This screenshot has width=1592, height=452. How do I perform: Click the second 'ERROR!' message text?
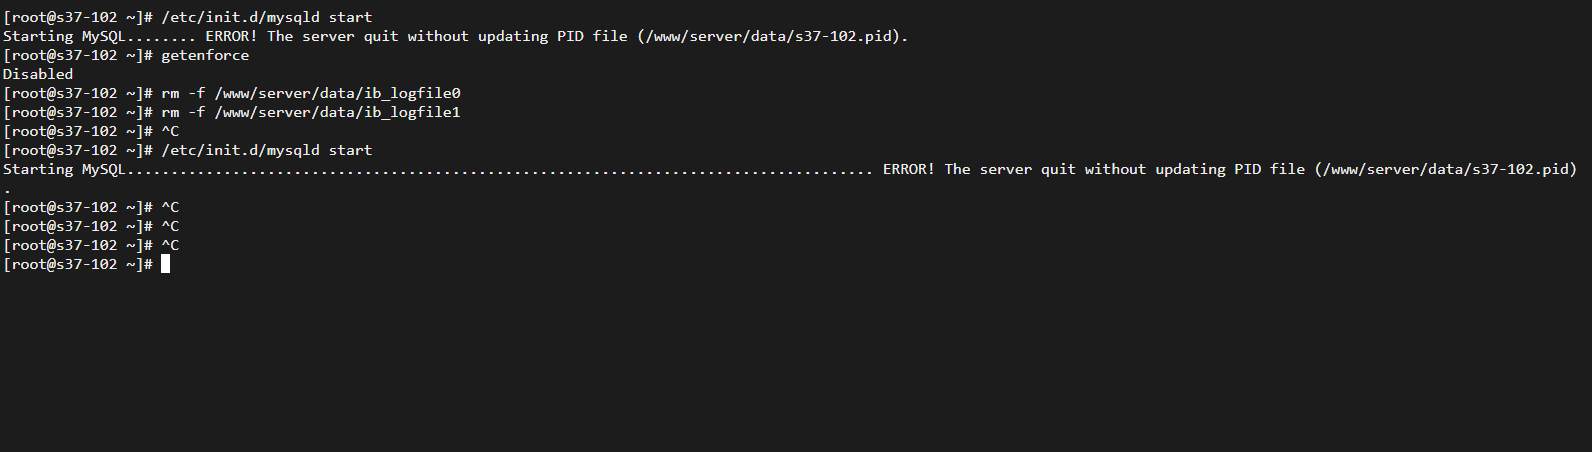click(x=908, y=169)
